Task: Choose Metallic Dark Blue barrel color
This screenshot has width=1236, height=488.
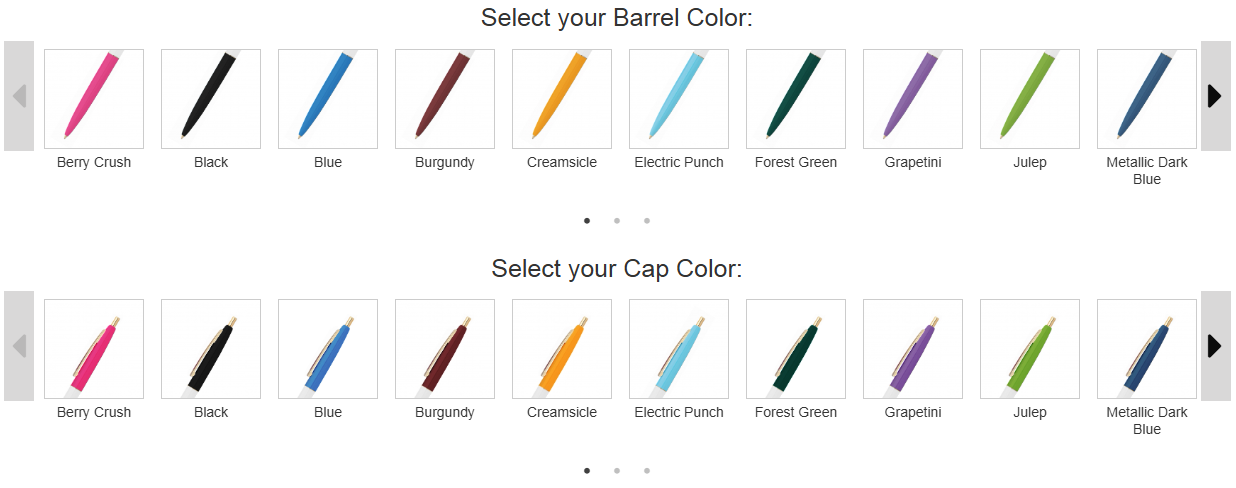Action: (1147, 99)
